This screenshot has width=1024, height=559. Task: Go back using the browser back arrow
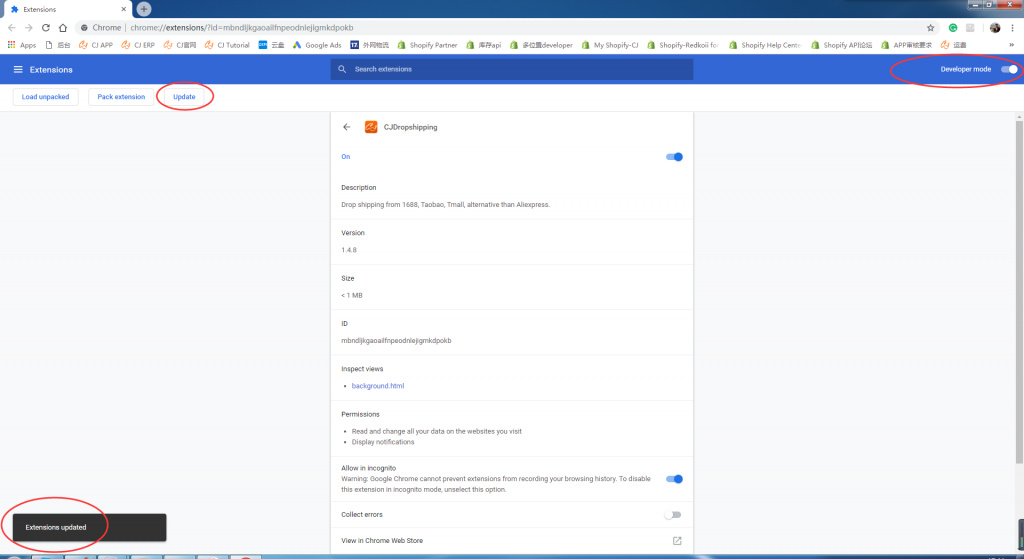[12, 27]
